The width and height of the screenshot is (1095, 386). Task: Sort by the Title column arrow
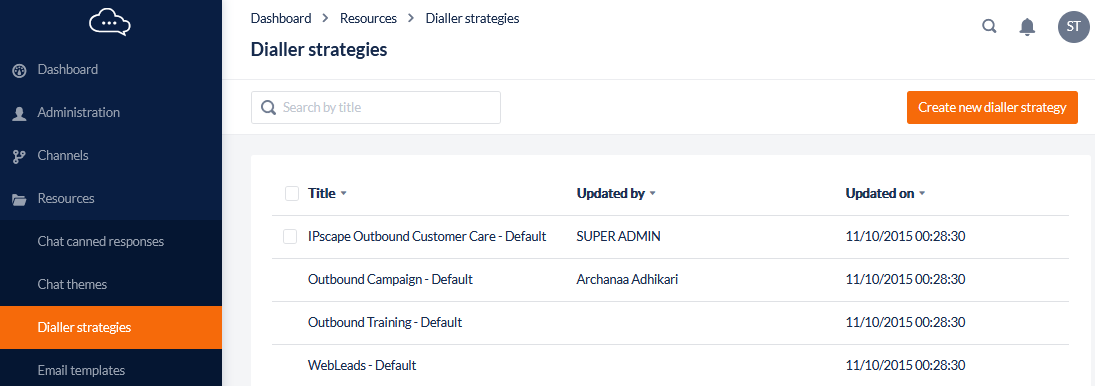click(x=343, y=194)
